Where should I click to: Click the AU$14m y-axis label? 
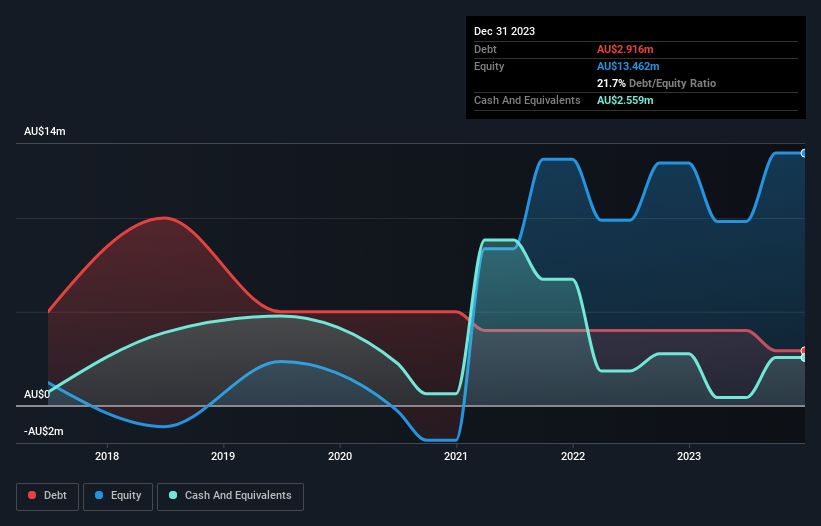coord(45,131)
